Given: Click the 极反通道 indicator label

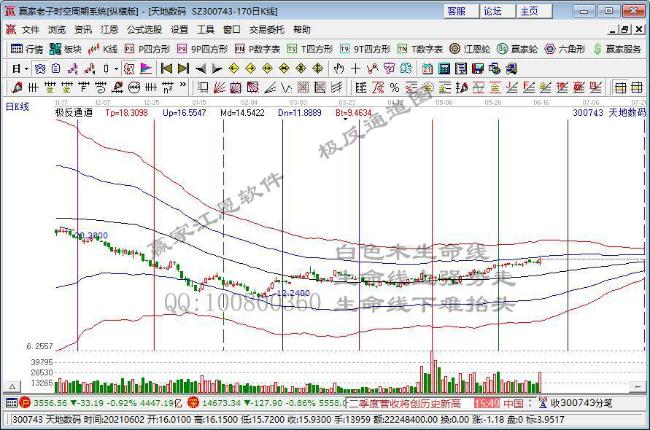Looking at the screenshot, I should pyautogui.click(x=74, y=112).
